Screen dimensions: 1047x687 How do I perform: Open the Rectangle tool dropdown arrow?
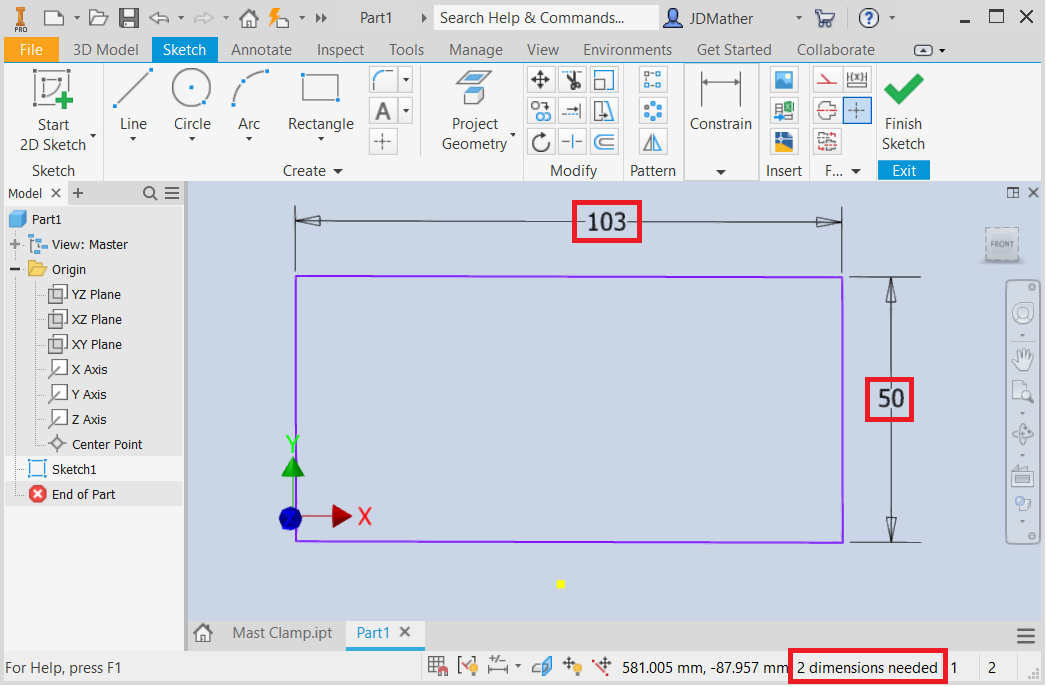[321, 140]
